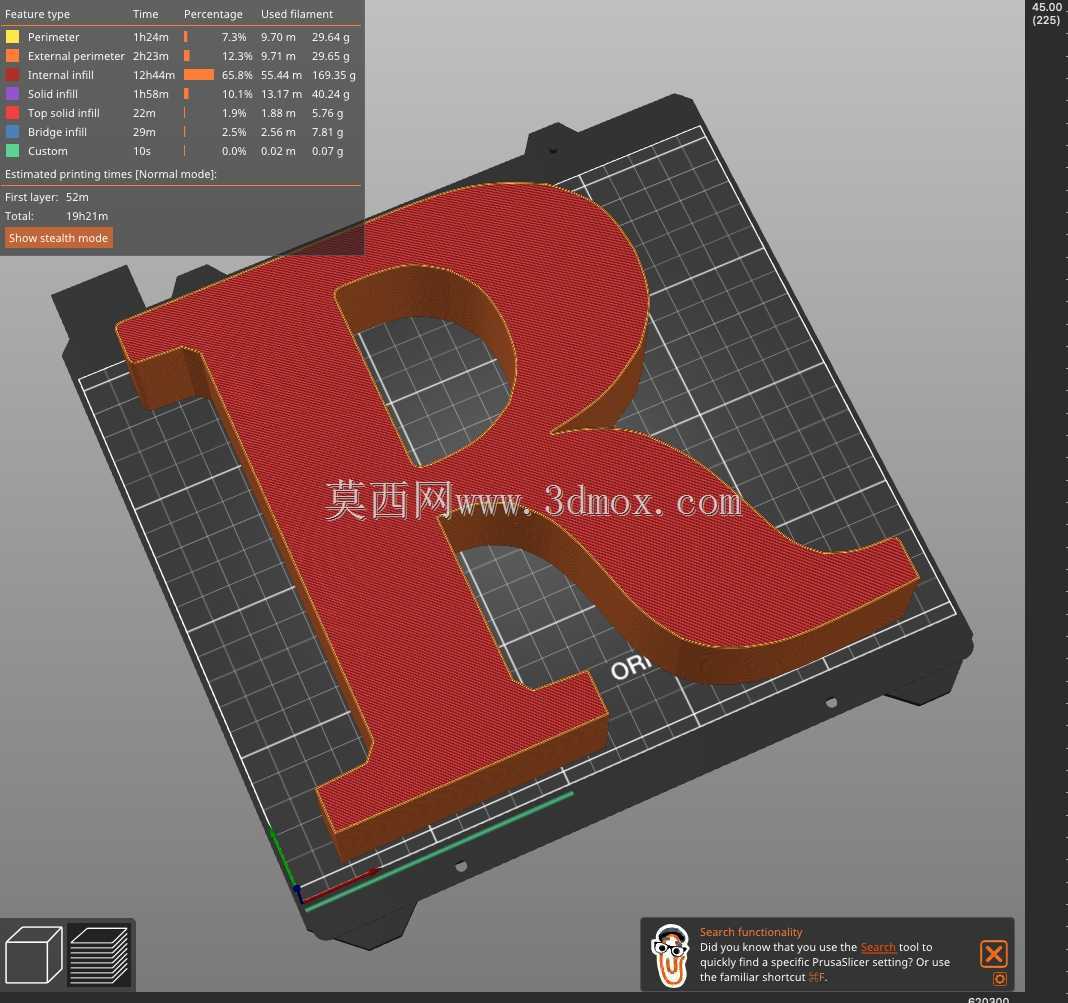Image resolution: width=1068 pixels, height=1003 pixels.
Task: Open the Search link in the hint text
Action: coord(878,947)
